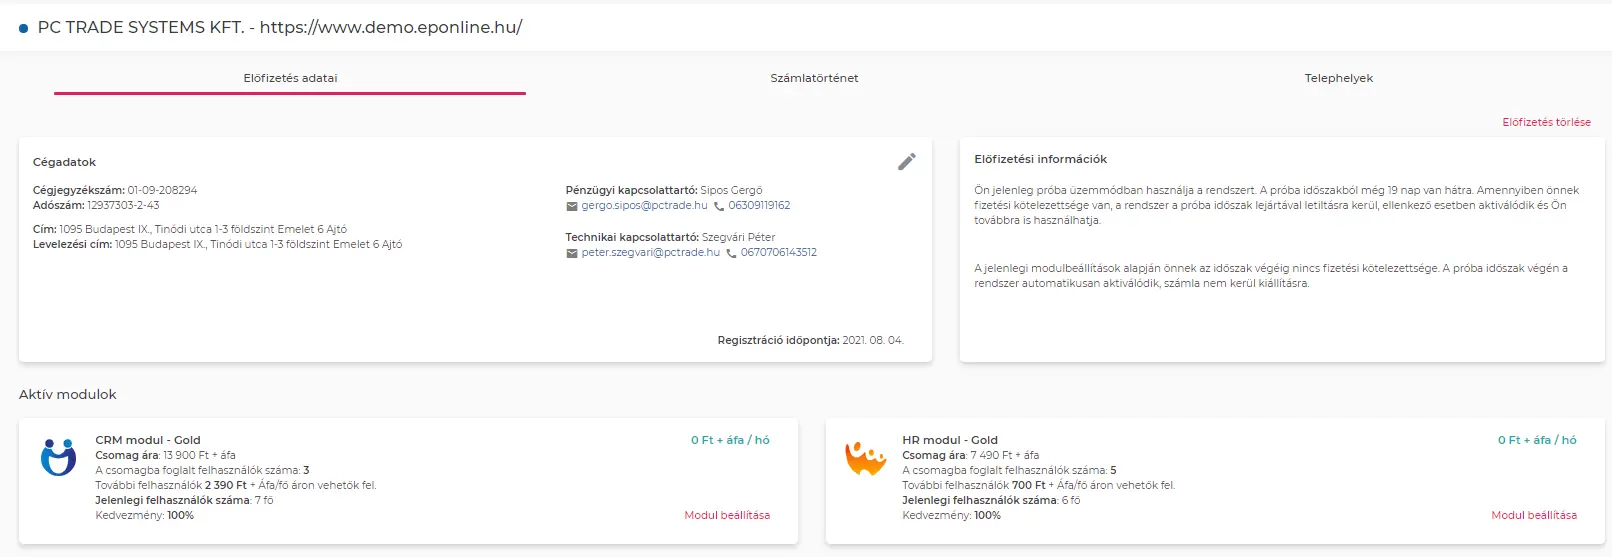Viewport: 1612px width, 557px height.
Task: Open Modul beállítása for CRM modul
Action: click(727, 515)
